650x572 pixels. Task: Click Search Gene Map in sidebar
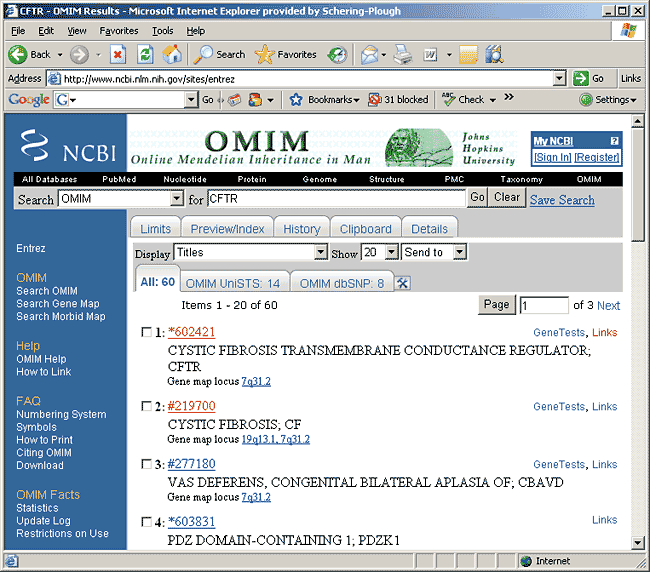pyautogui.click(x=58, y=304)
